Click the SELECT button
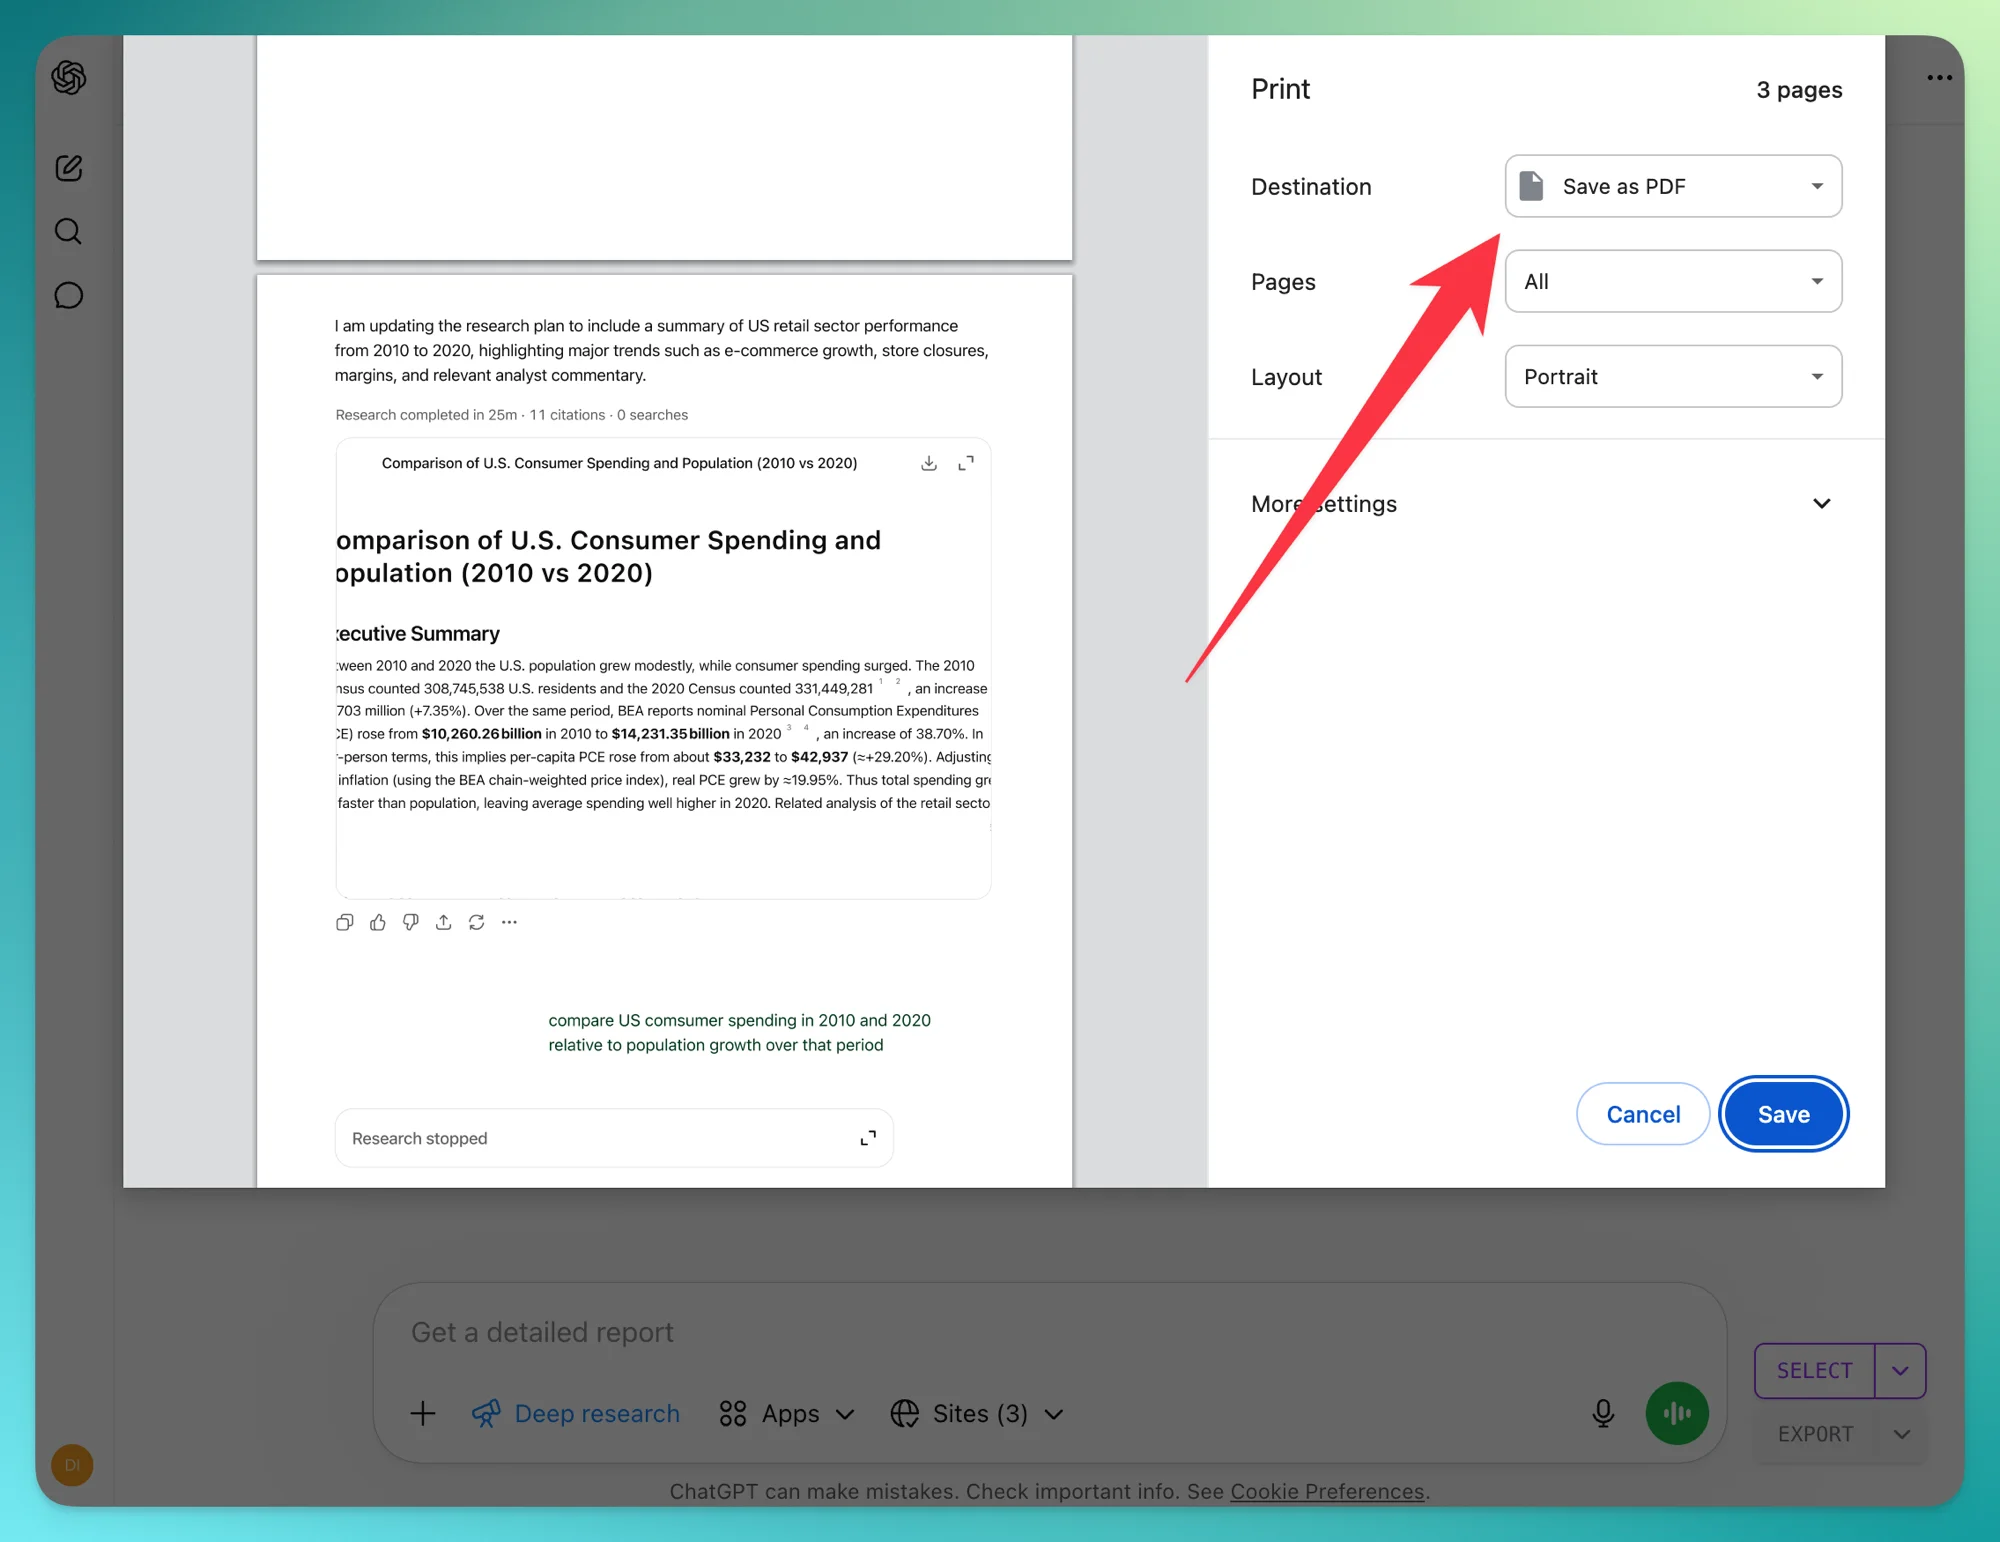2000x1542 pixels. 1814,1370
